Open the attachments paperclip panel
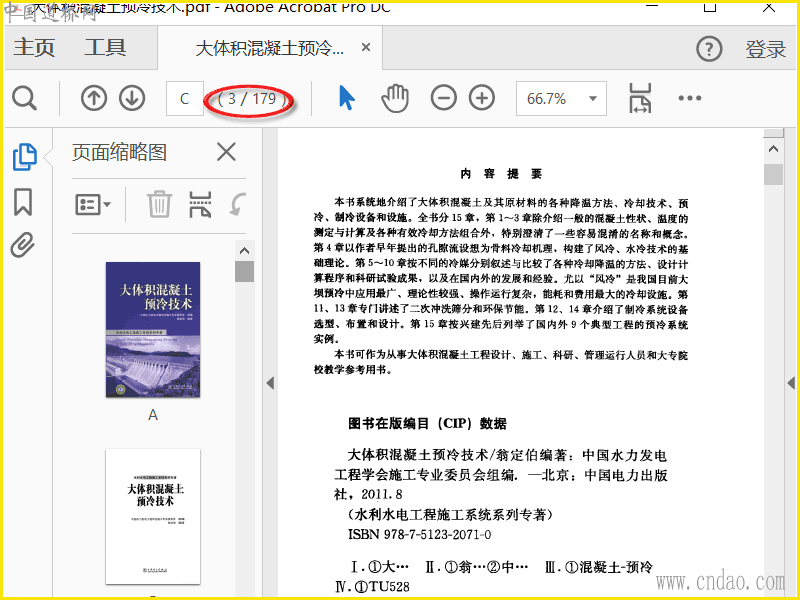Viewport: 800px width, 600px height. pyautogui.click(x=23, y=245)
